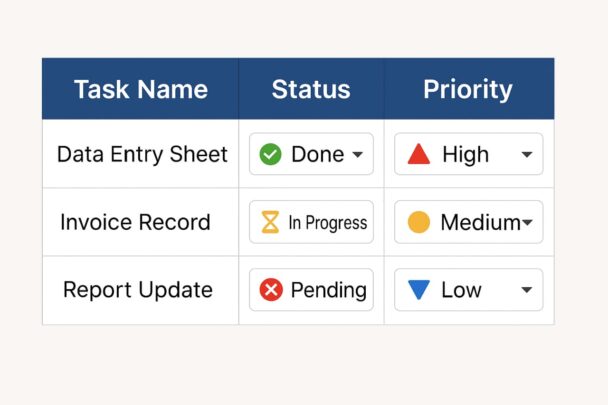Open the In Progress status selector
This screenshot has height=405, width=608.
point(311,222)
